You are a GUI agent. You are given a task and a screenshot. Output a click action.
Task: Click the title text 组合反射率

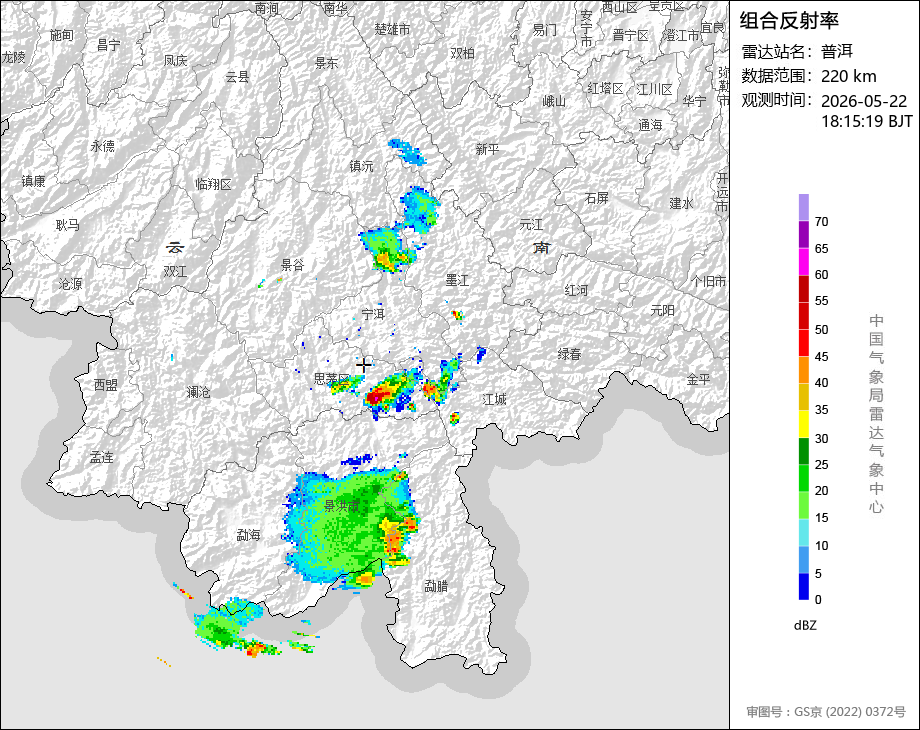pos(789,21)
